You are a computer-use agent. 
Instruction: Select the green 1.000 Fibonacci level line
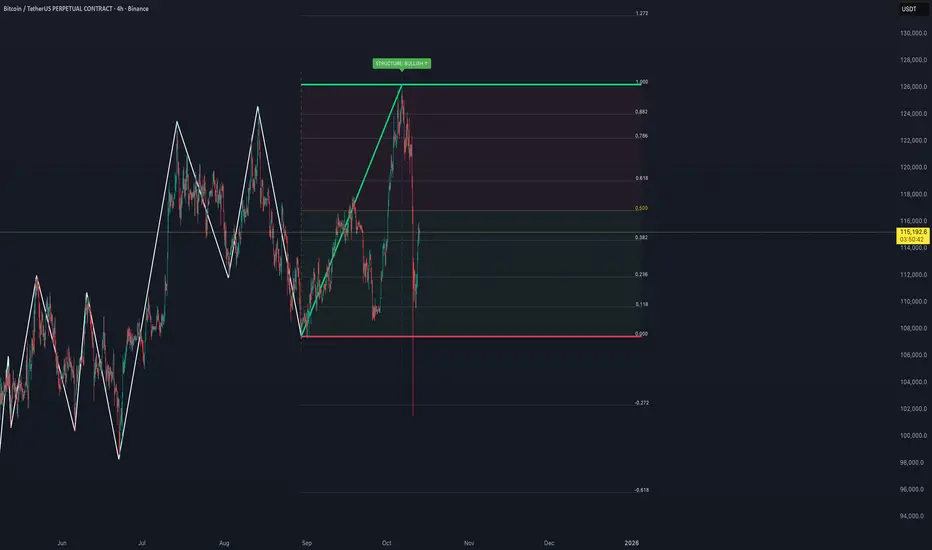coord(471,84)
